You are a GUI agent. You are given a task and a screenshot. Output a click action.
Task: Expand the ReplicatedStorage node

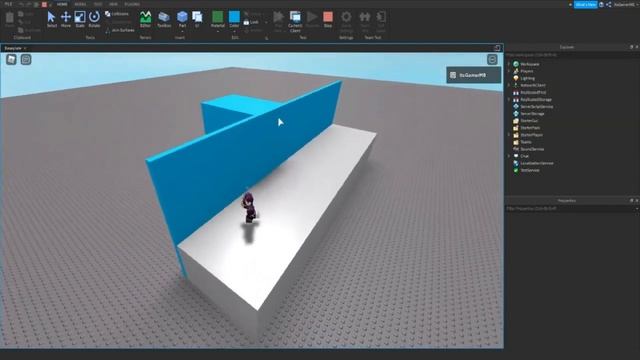click(x=509, y=100)
